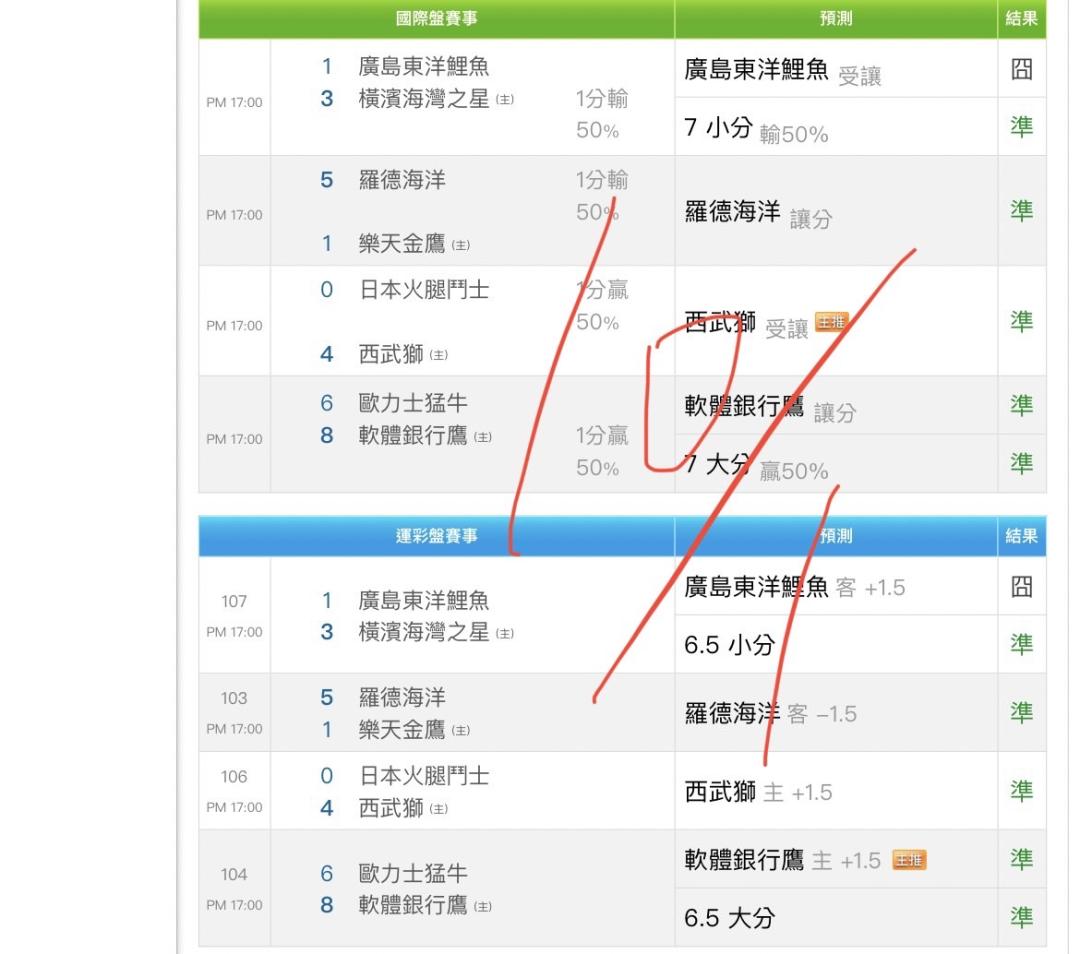
Task: Click the 主推 badge beside 西武獅 受讓
Action: [x=831, y=322]
